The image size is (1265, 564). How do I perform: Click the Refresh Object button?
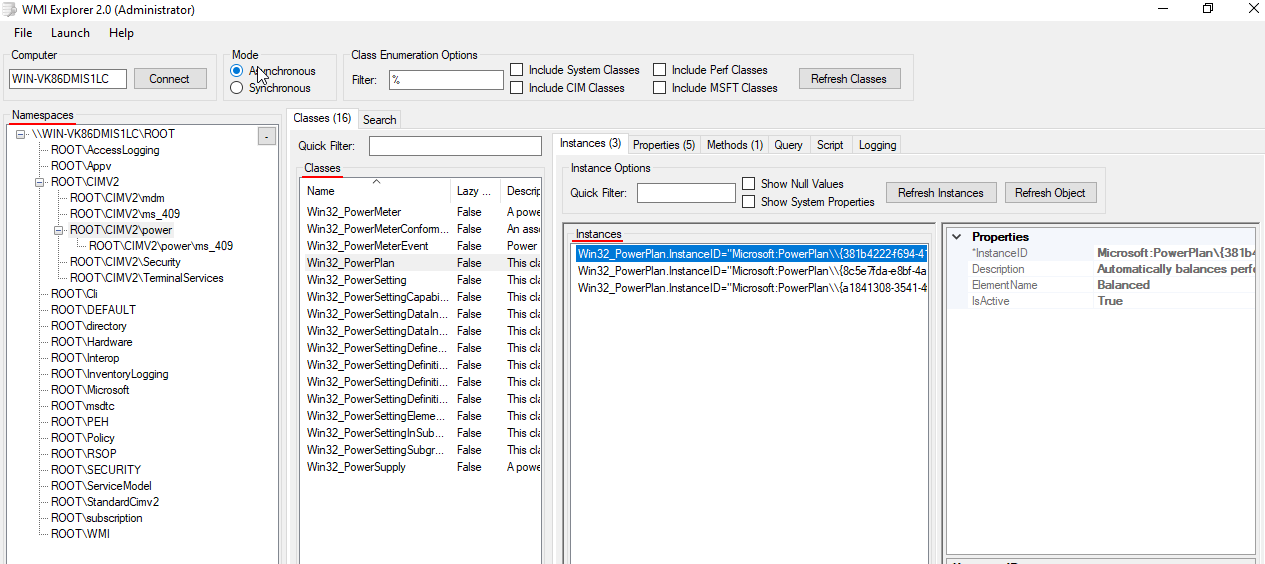pyautogui.click(x=1050, y=193)
